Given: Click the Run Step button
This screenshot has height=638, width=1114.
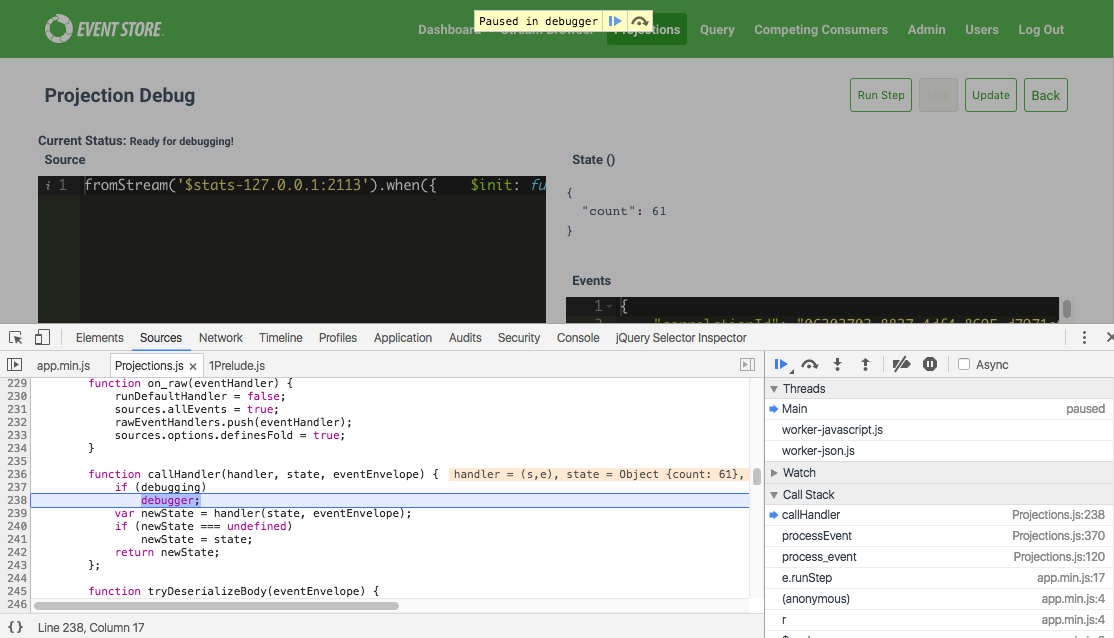Looking at the screenshot, I should pos(880,94).
